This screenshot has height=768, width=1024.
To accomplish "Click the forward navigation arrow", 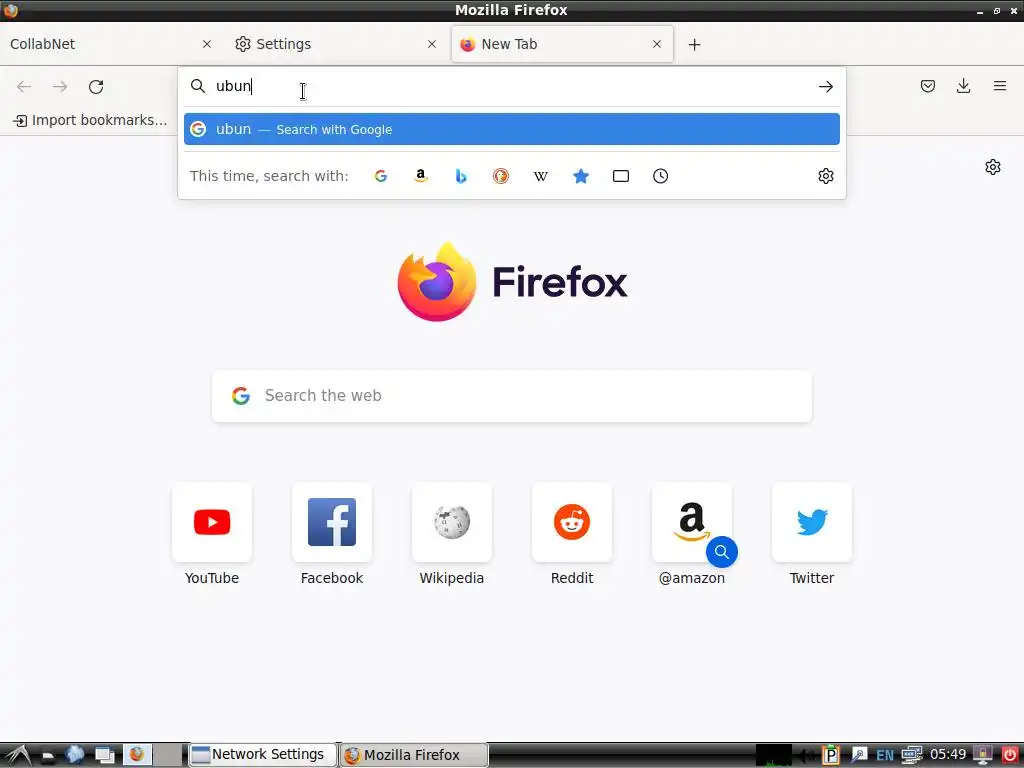I will tap(60, 87).
